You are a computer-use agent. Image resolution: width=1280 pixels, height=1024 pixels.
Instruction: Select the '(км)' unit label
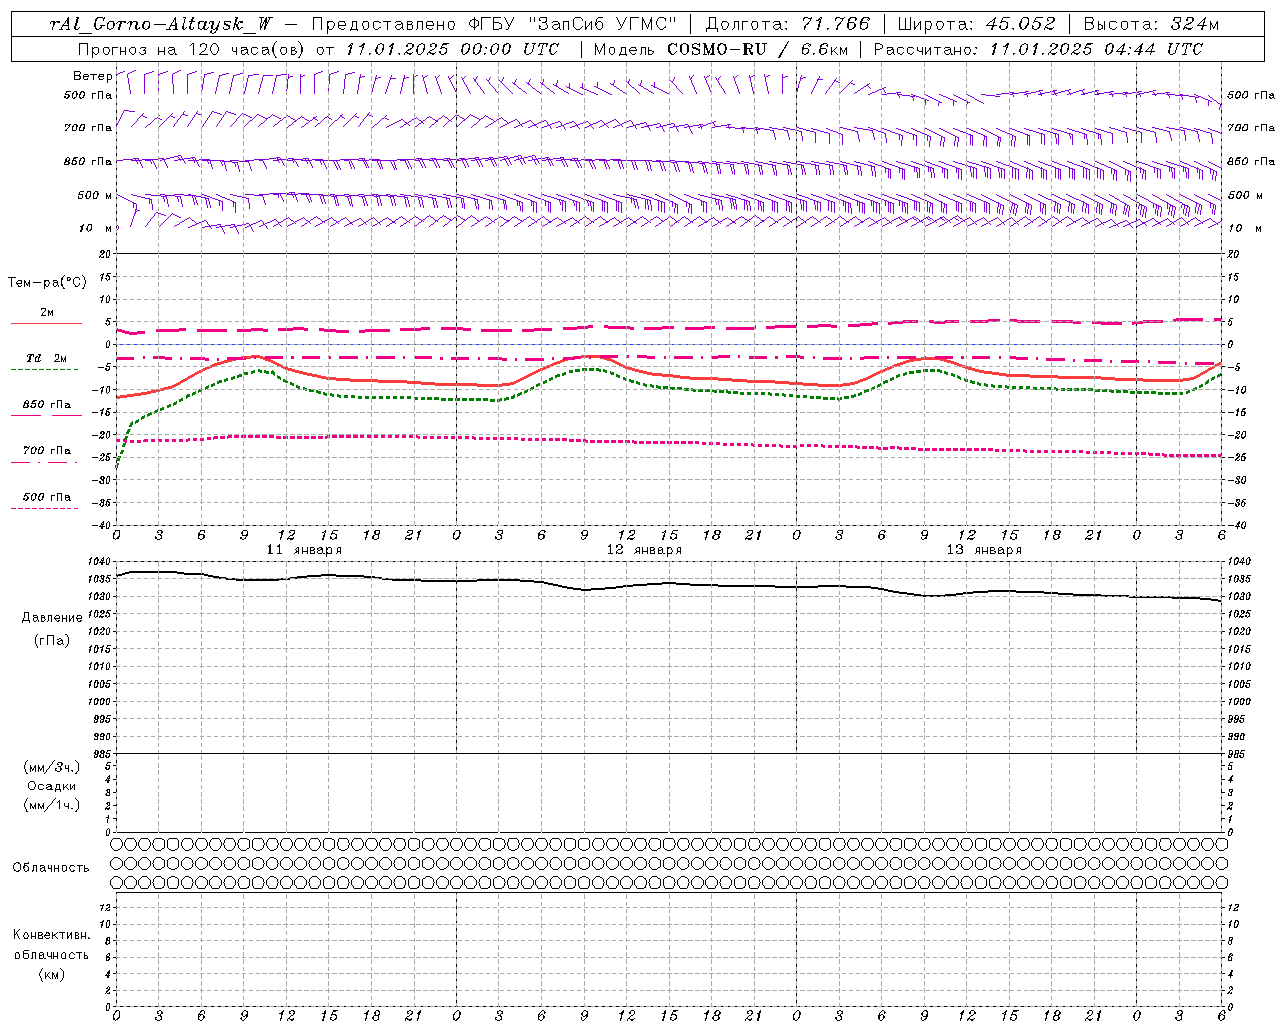click(51, 974)
